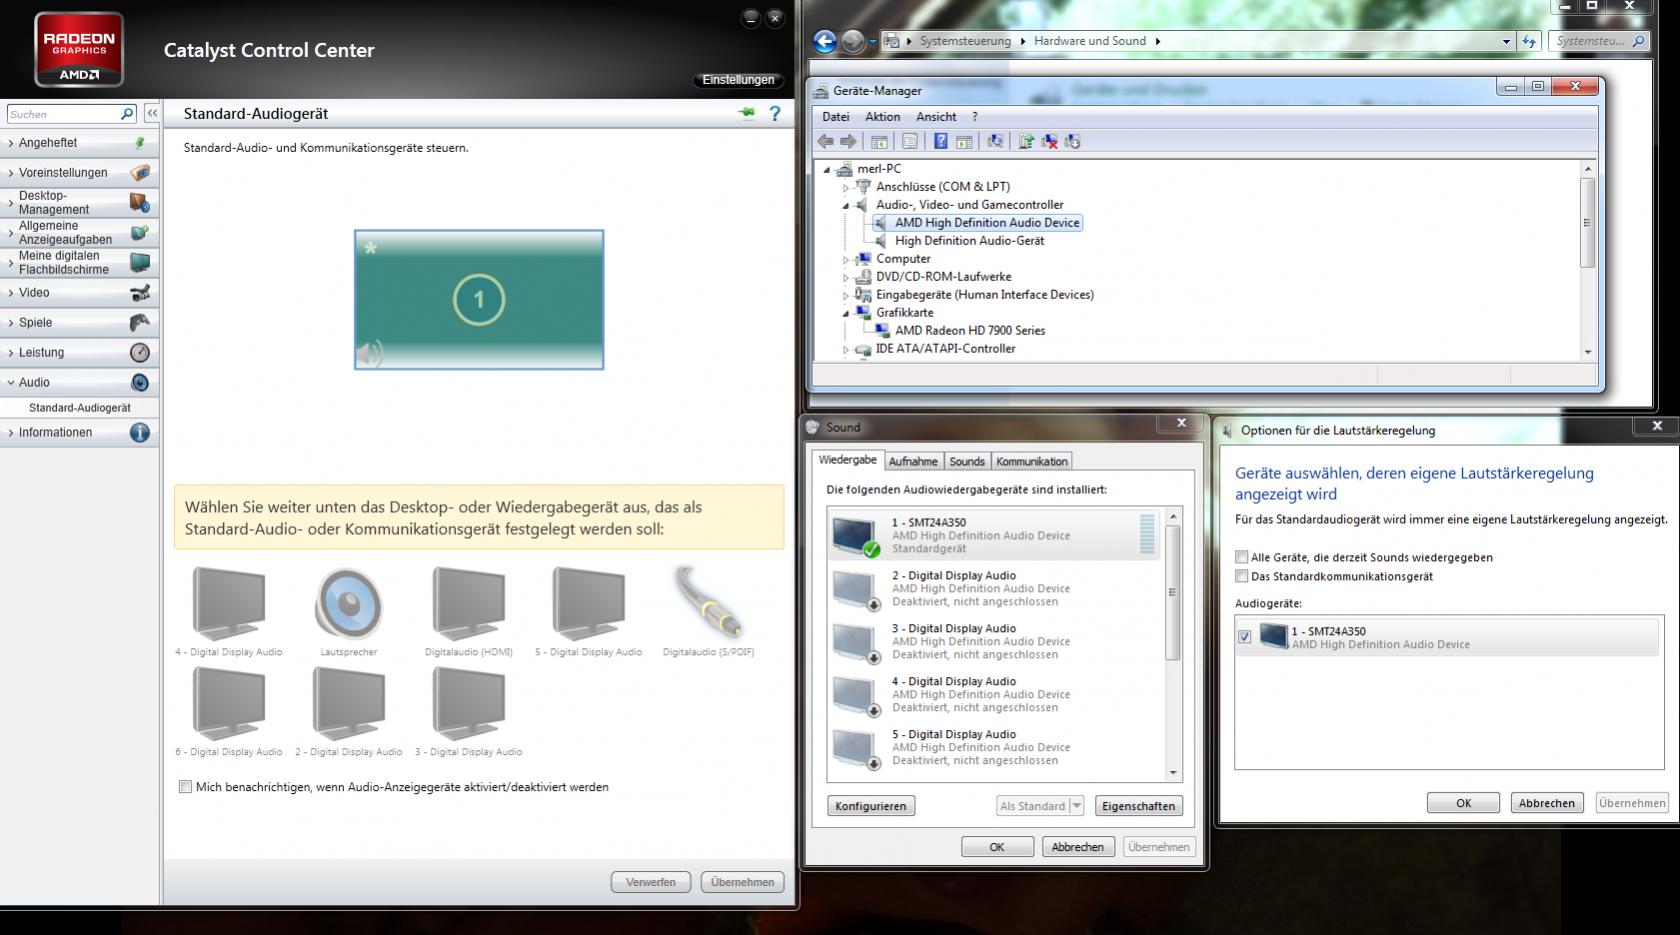1680x935 pixels.
Task: Click OK in the Lautstärkeregelung options dialog
Action: click(x=1464, y=803)
